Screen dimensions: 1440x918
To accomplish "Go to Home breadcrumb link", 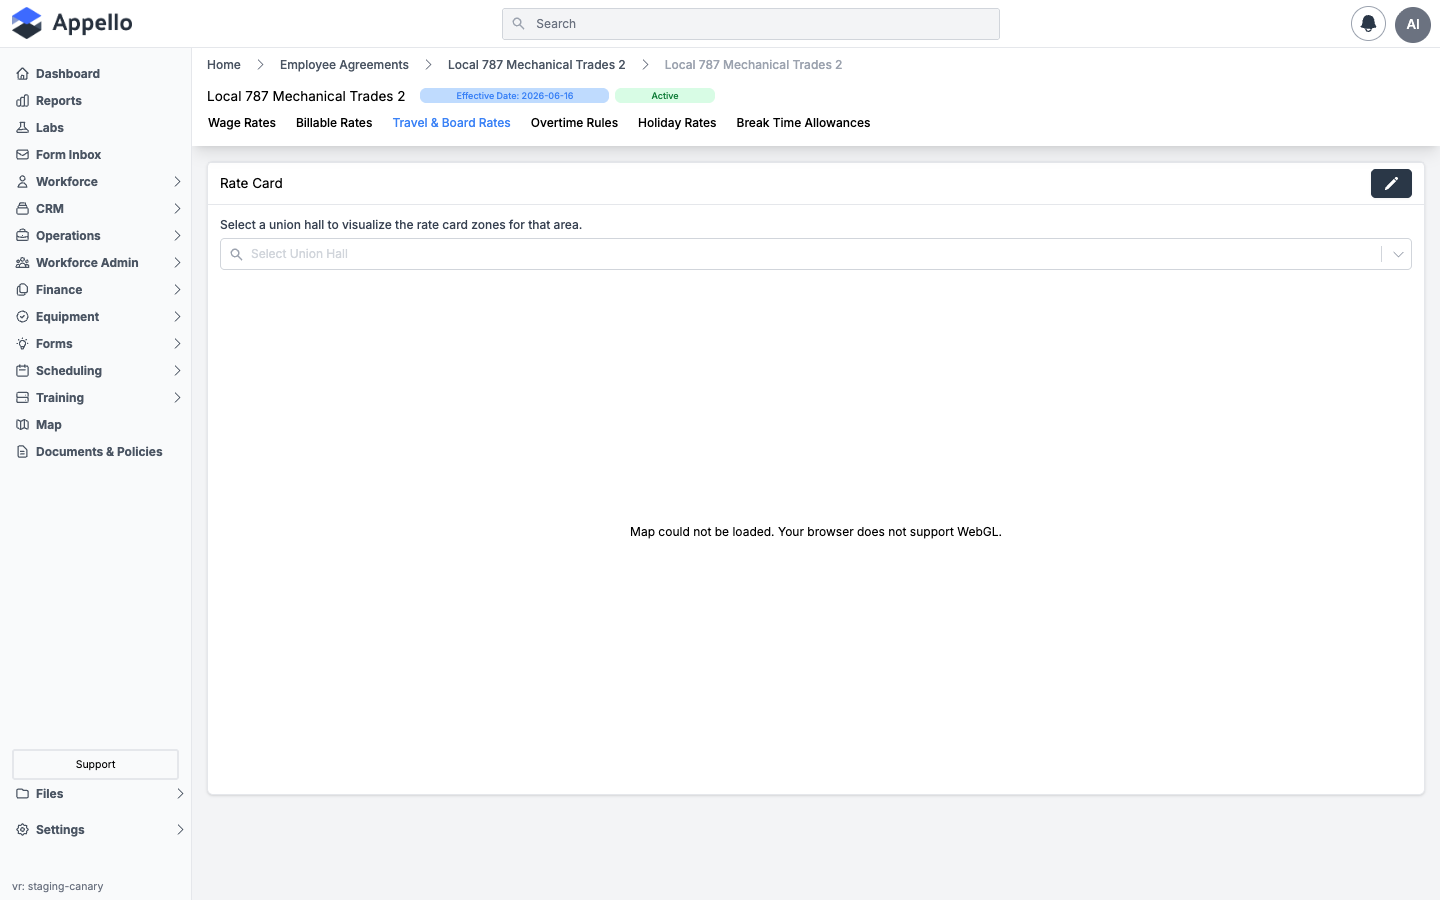I will click(224, 65).
